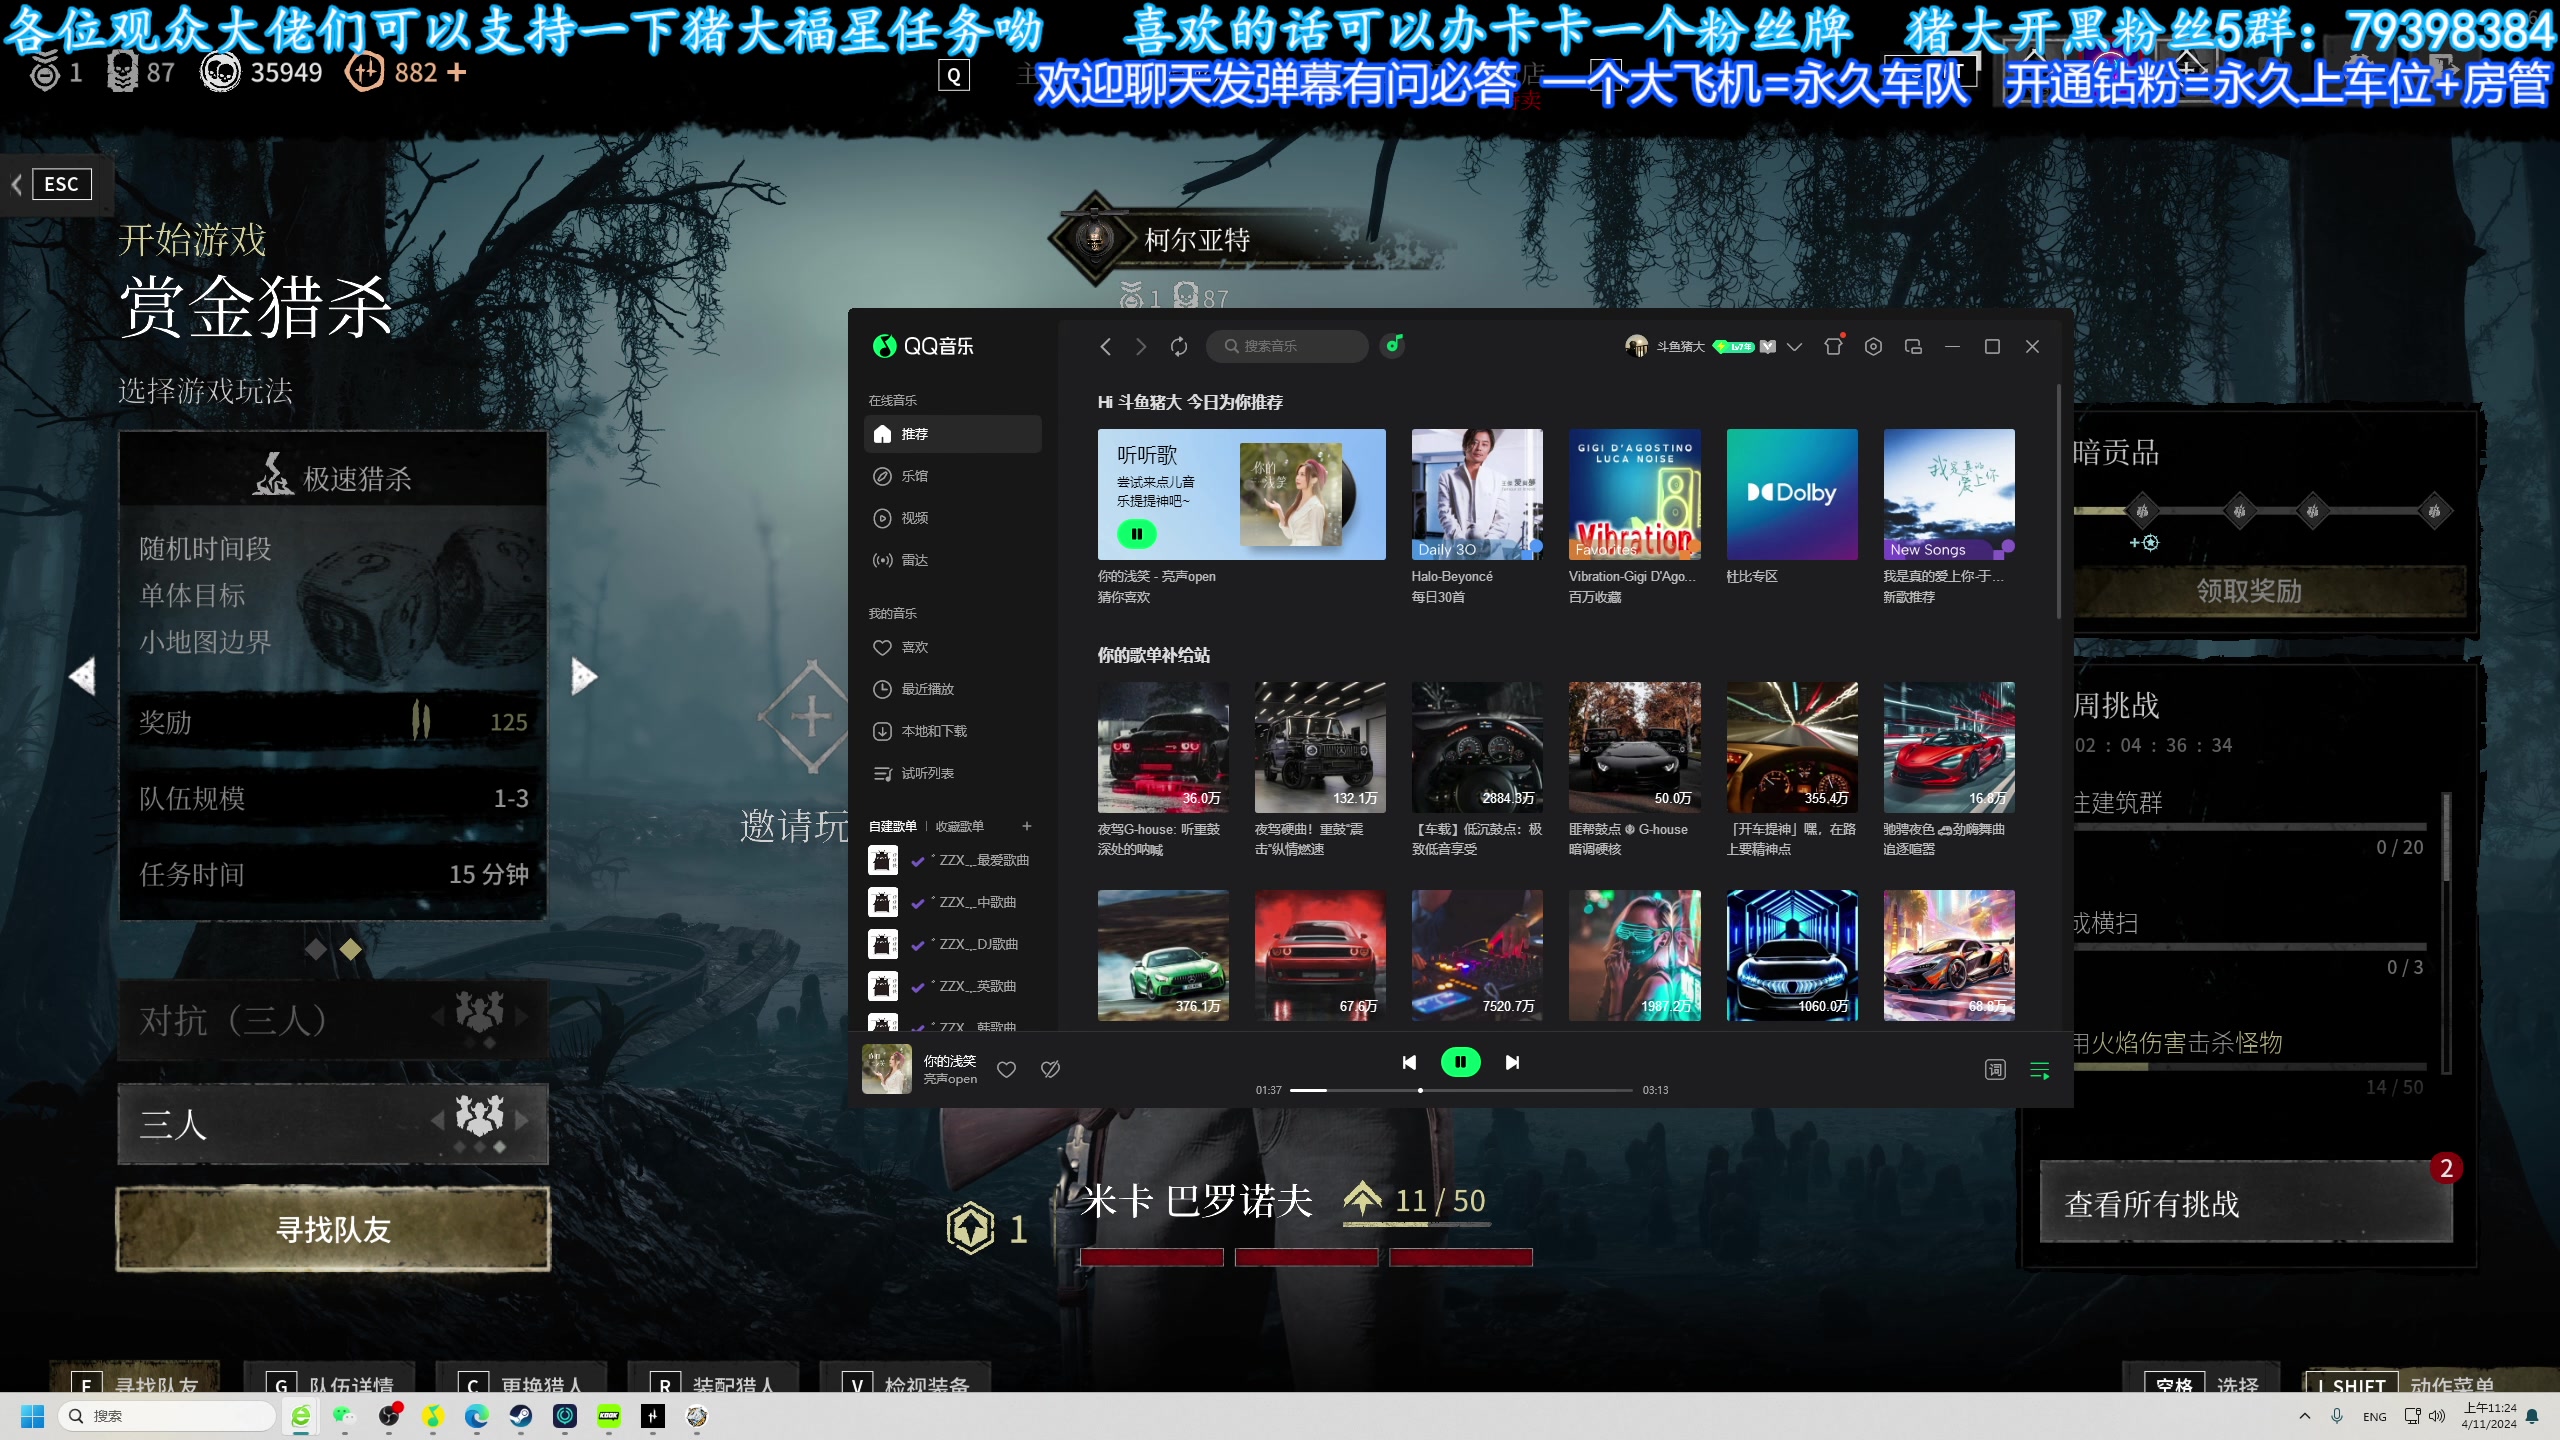Open 视频 section in sidebar

[953, 518]
